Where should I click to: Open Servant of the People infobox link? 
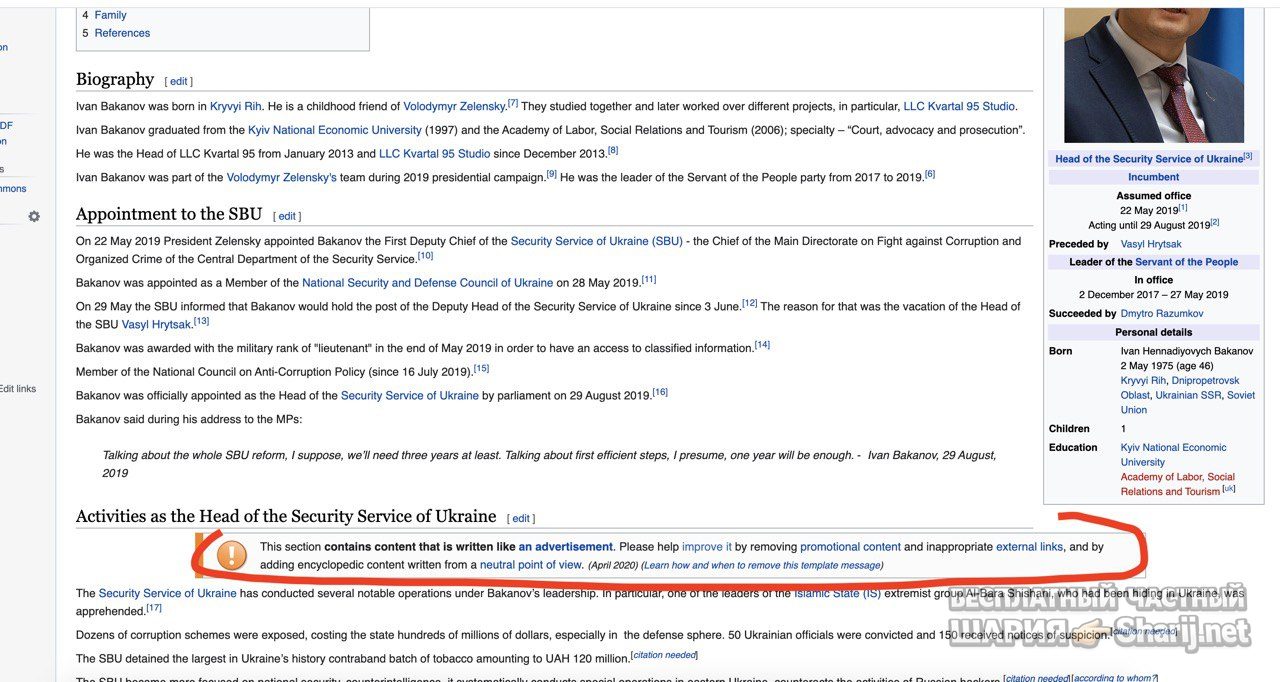[x=1186, y=262]
